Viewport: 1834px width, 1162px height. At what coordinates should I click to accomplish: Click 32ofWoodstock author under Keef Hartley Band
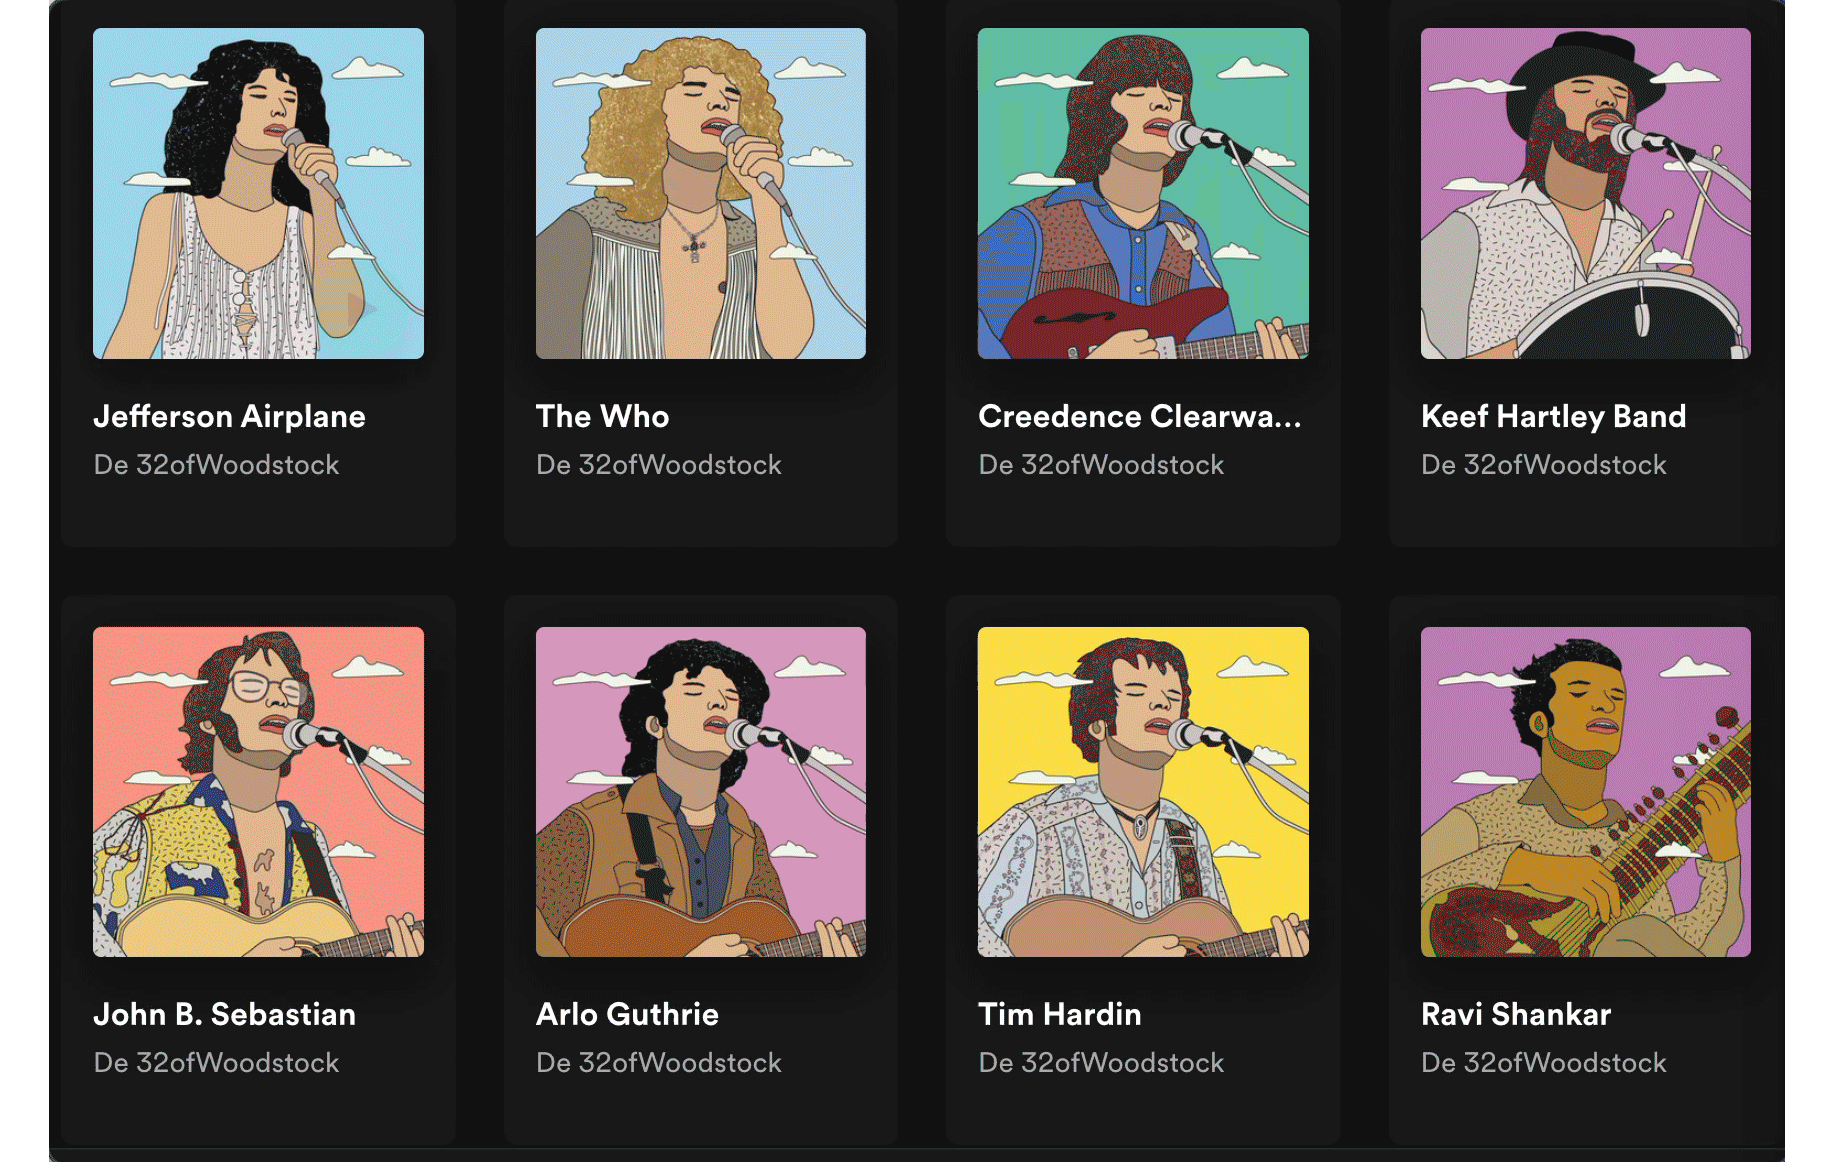pos(1565,465)
